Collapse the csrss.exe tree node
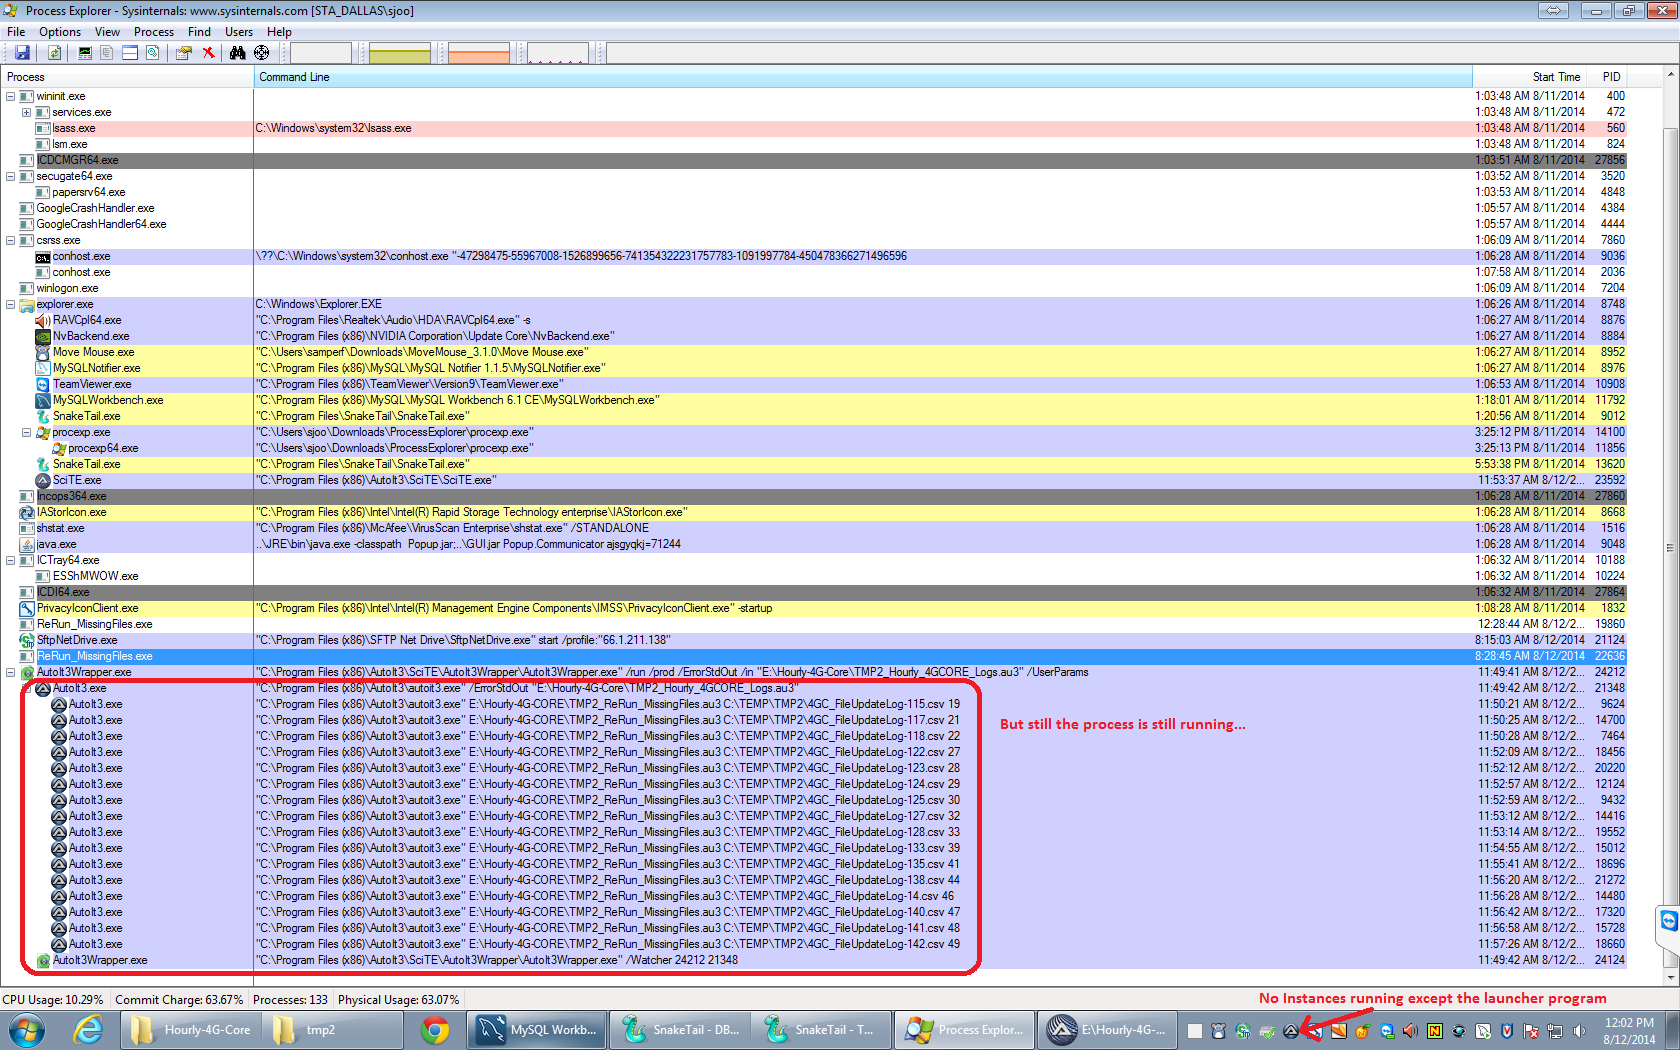This screenshot has height=1050, width=1680. click(10, 241)
